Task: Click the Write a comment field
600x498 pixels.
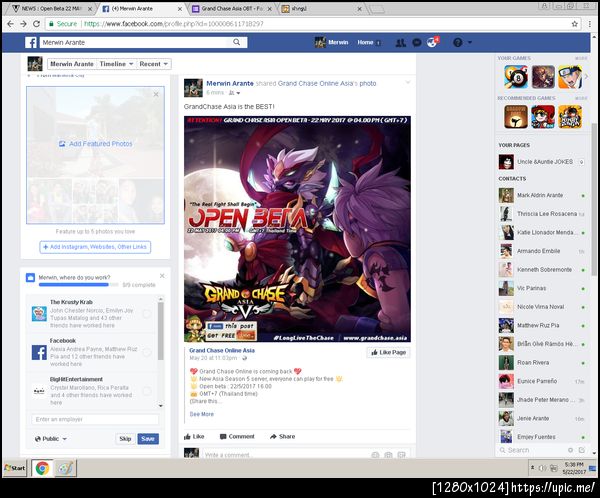Action: (x=285, y=455)
